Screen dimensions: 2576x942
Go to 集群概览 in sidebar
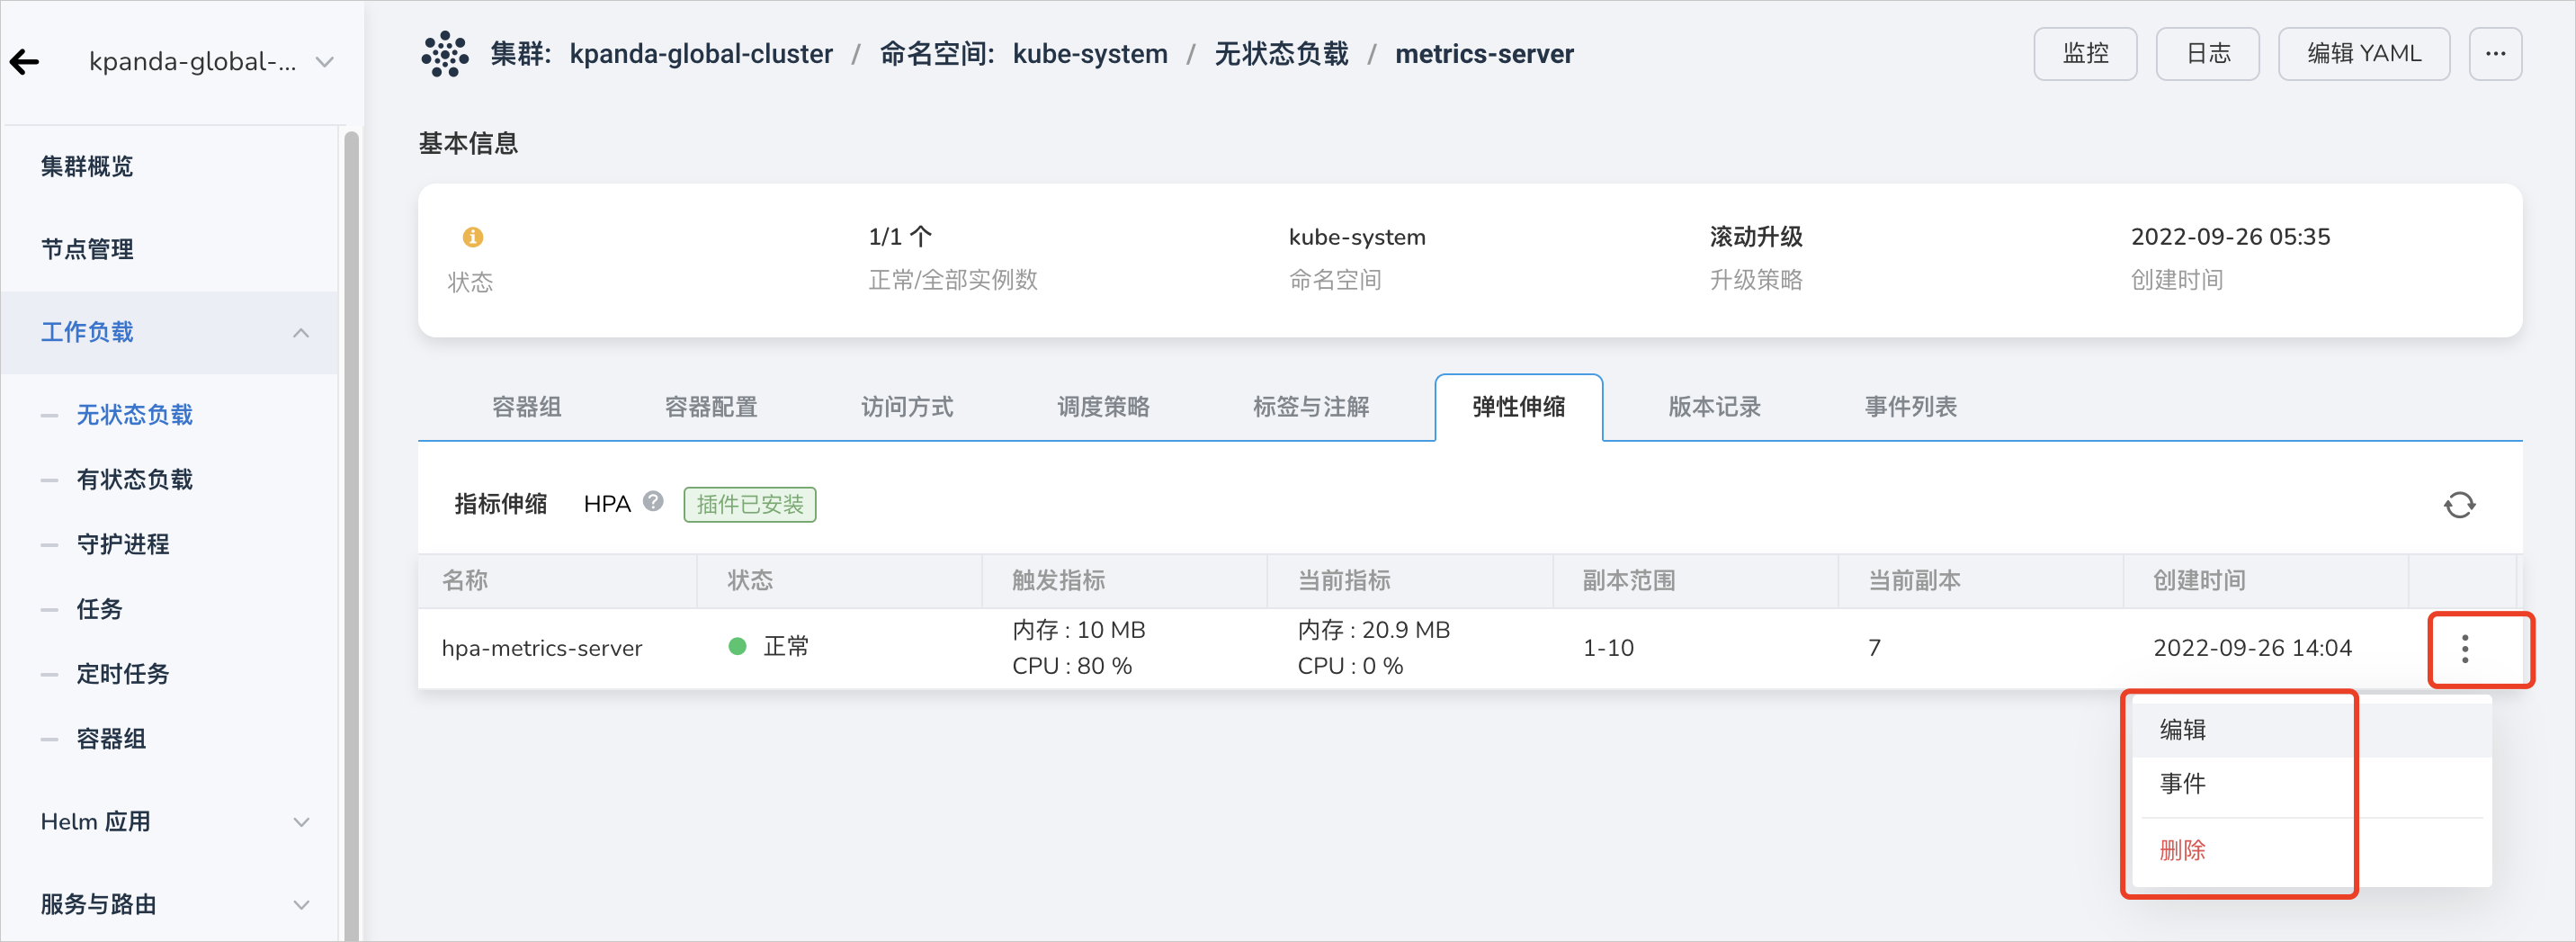87,166
